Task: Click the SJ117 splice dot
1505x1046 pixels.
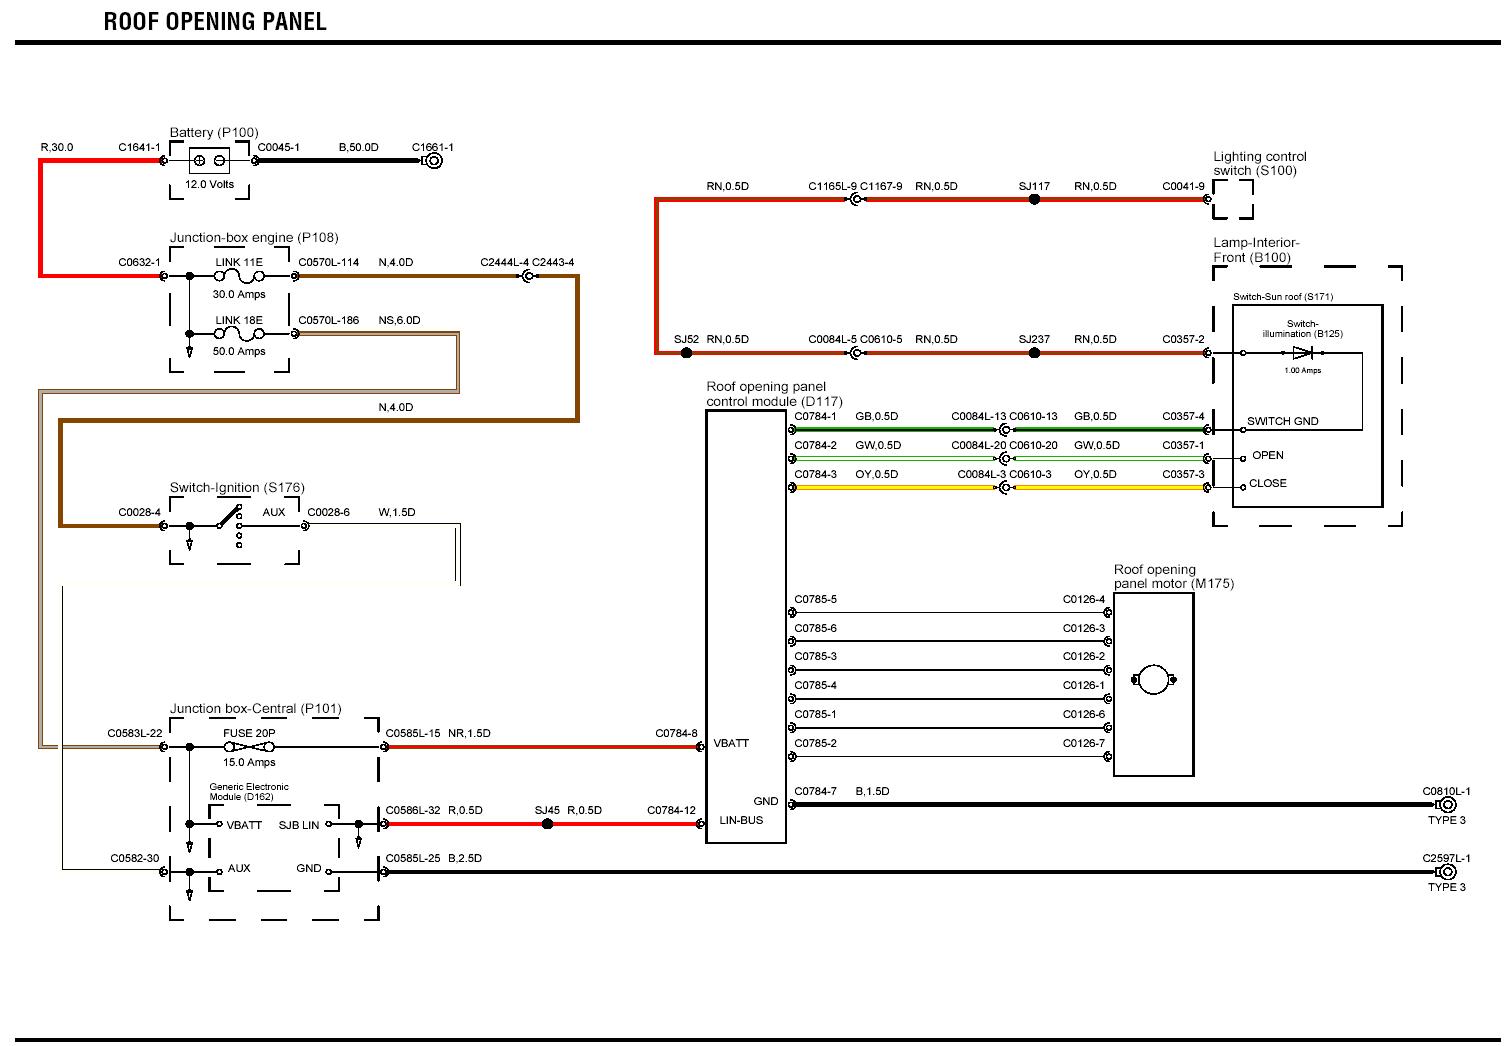Action: tap(1034, 200)
